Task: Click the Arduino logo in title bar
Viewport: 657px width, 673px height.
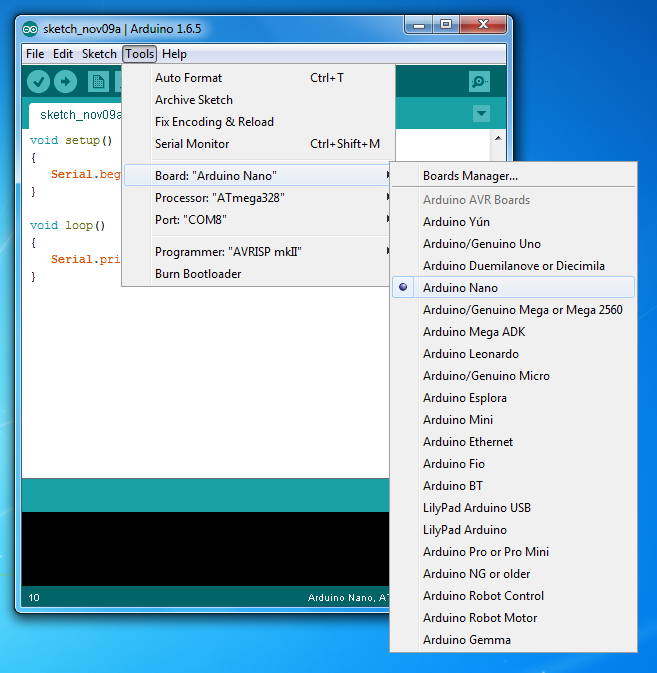Action: coord(30,29)
